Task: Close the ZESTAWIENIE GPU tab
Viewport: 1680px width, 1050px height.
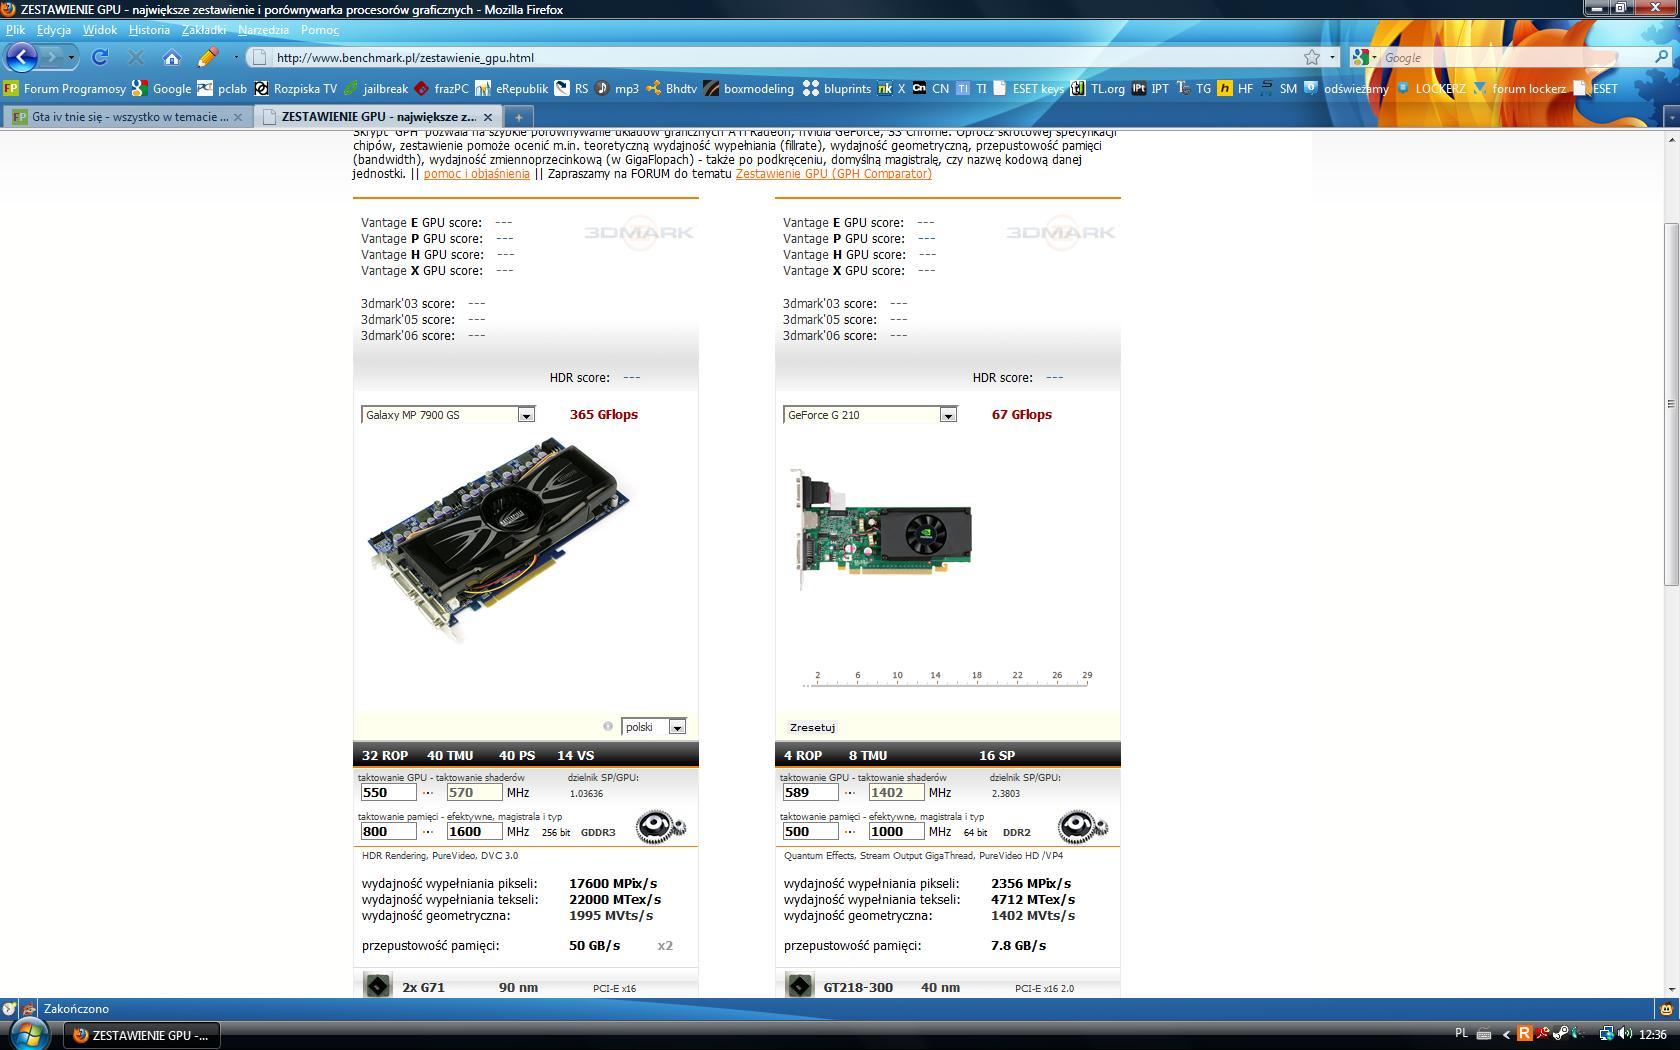Action: click(488, 117)
